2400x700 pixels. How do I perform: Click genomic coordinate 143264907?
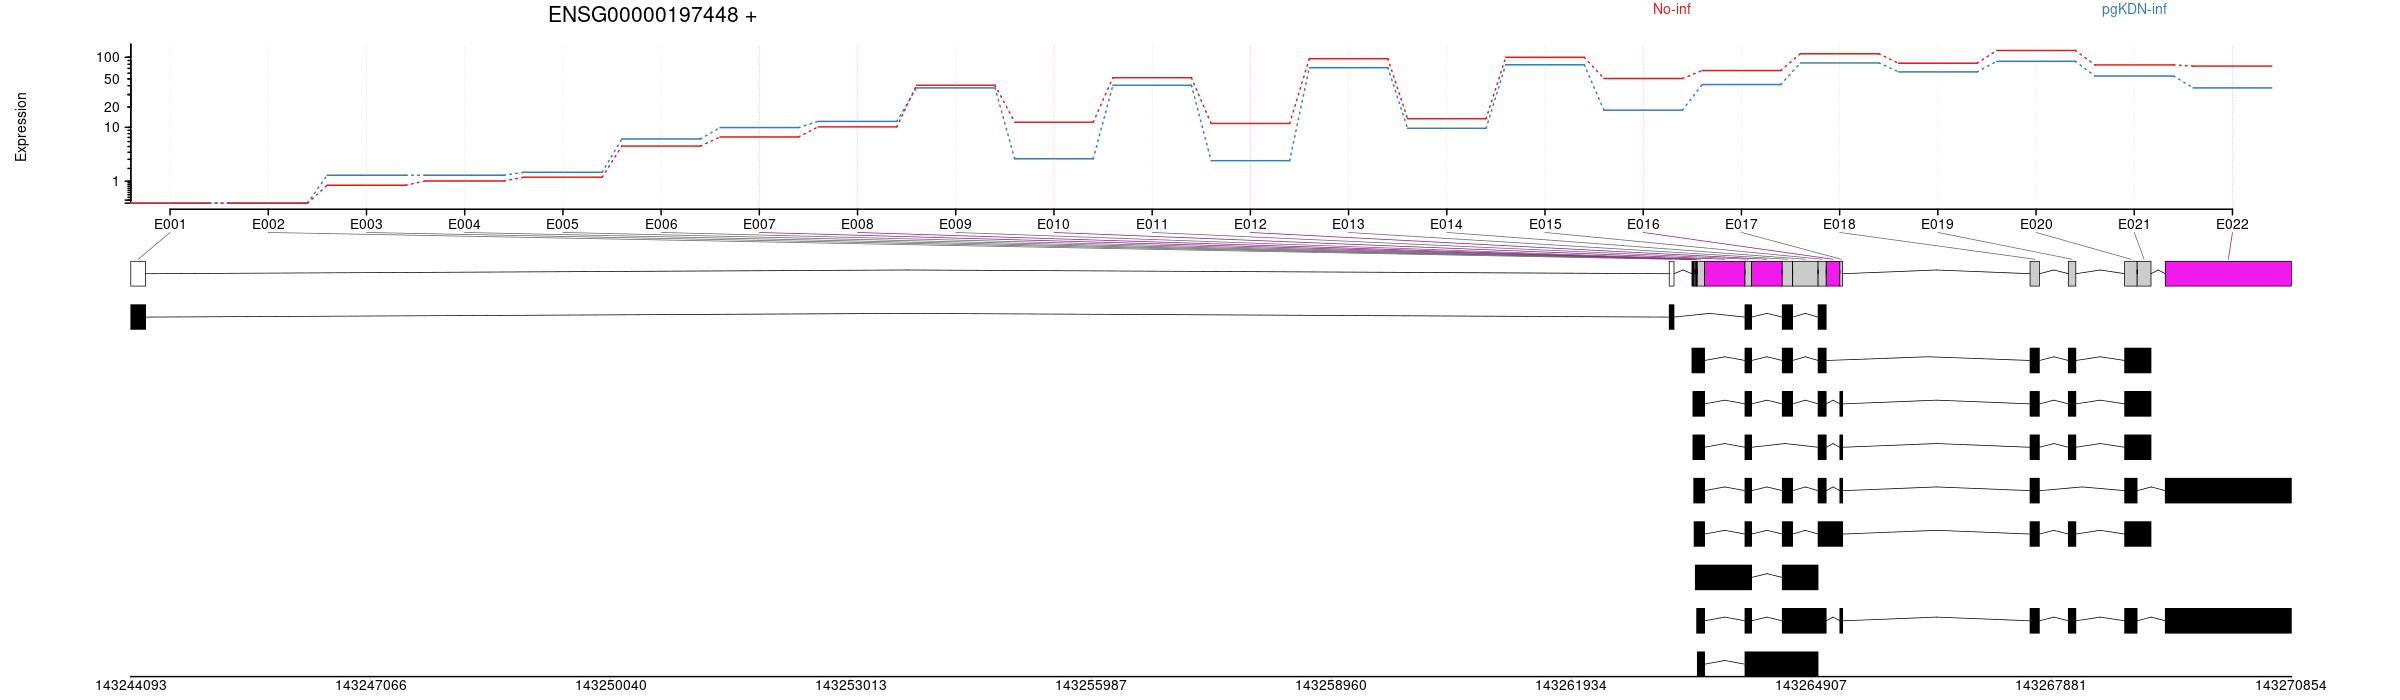tap(1811, 686)
